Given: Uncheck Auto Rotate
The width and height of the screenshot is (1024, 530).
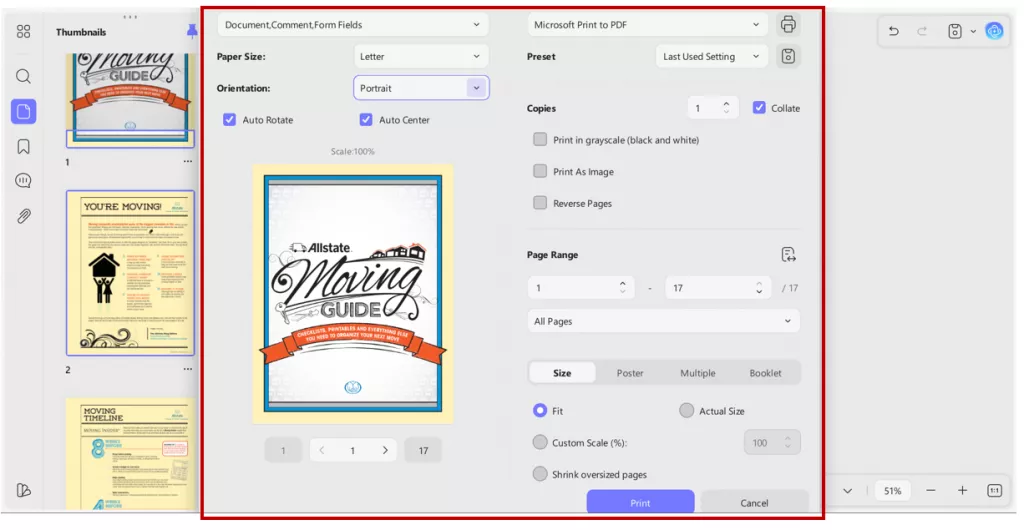Looking at the screenshot, I should 229,119.
